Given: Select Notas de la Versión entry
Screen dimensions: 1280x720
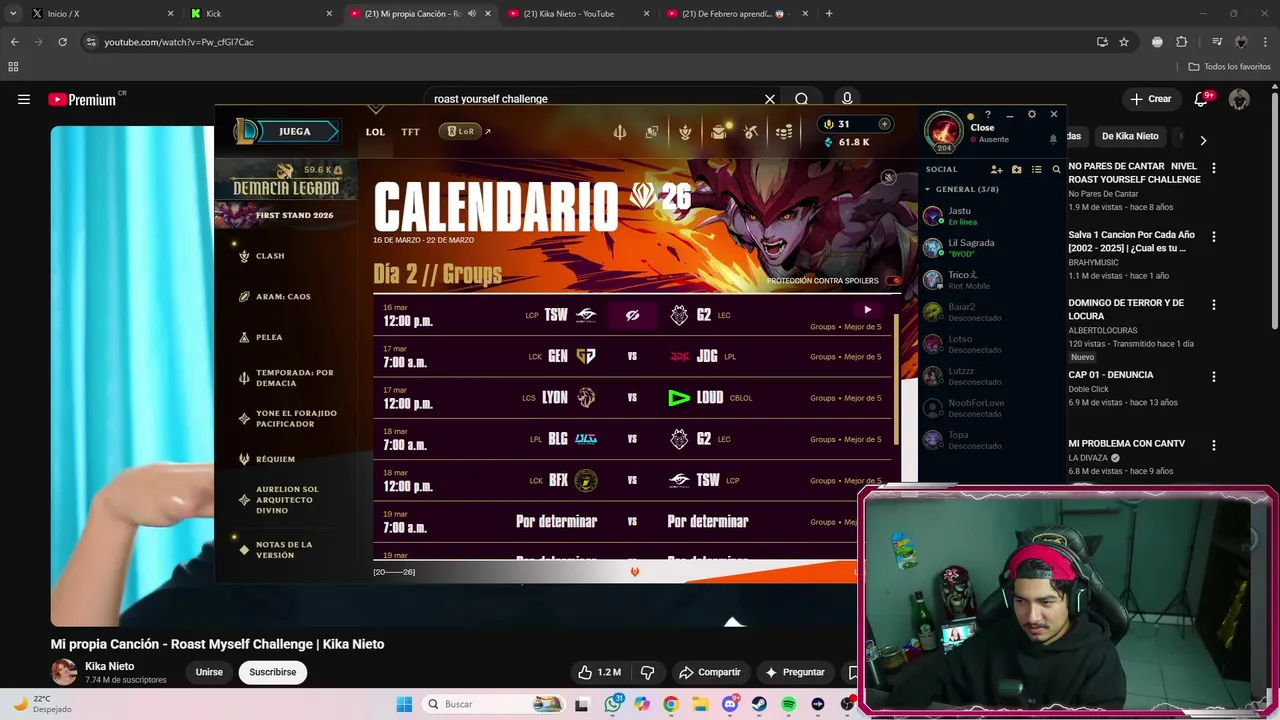Looking at the screenshot, I should click(x=283, y=550).
